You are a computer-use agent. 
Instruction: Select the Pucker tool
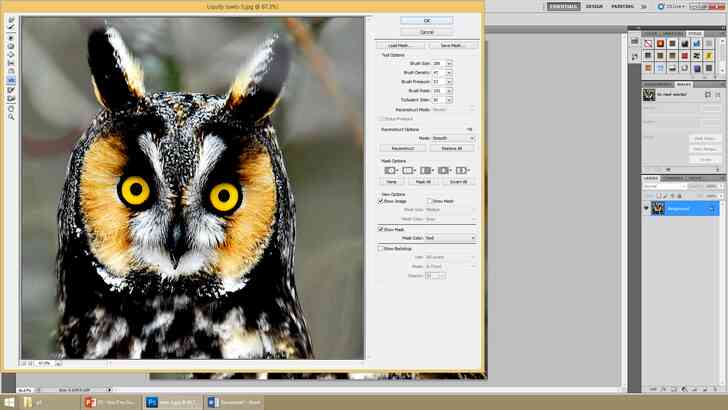(11, 46)
